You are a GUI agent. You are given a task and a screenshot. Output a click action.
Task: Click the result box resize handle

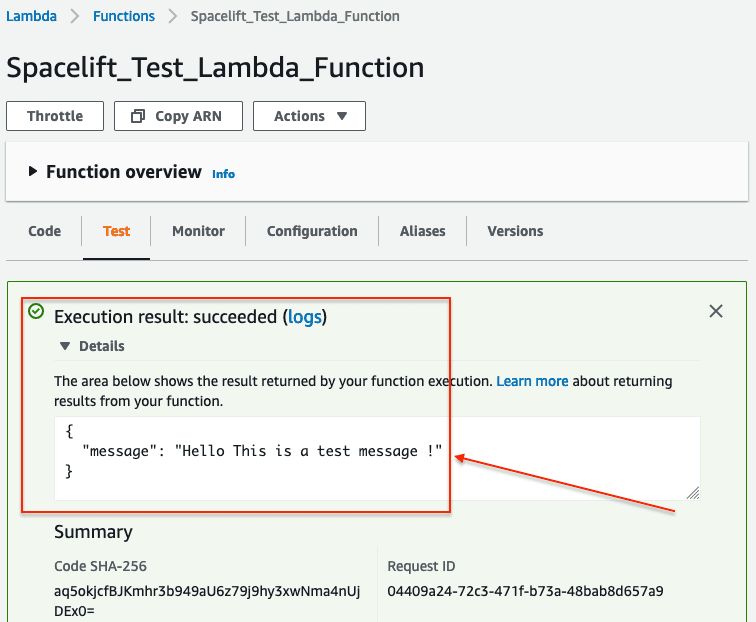click(693, 493)
